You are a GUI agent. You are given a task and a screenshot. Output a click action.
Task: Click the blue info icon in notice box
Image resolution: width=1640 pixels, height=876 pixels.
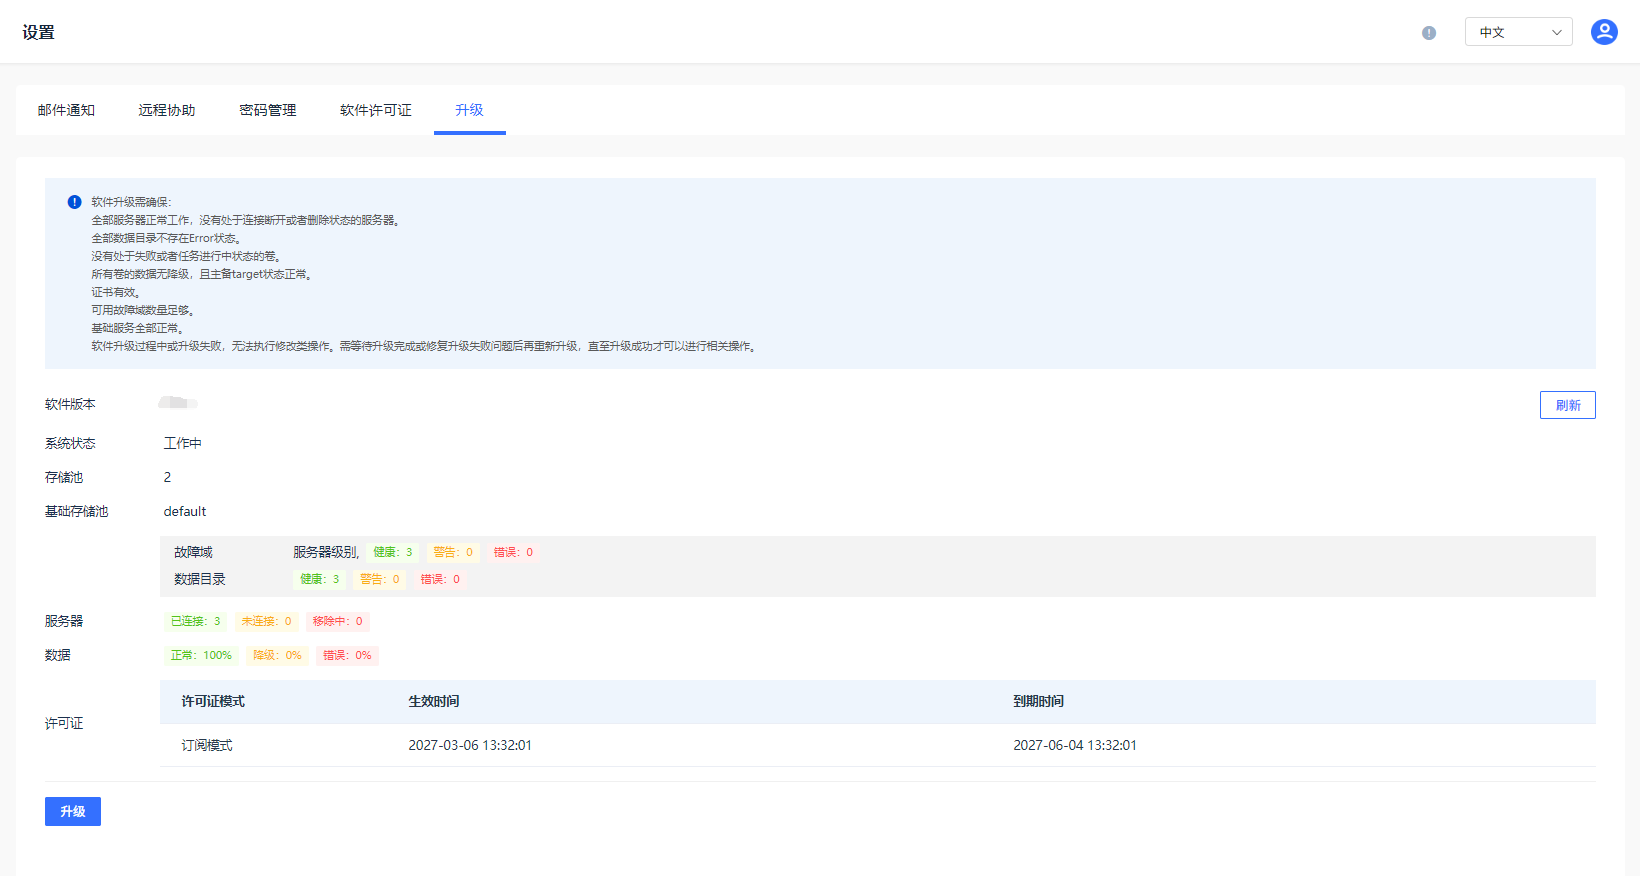tap(74, 202)
